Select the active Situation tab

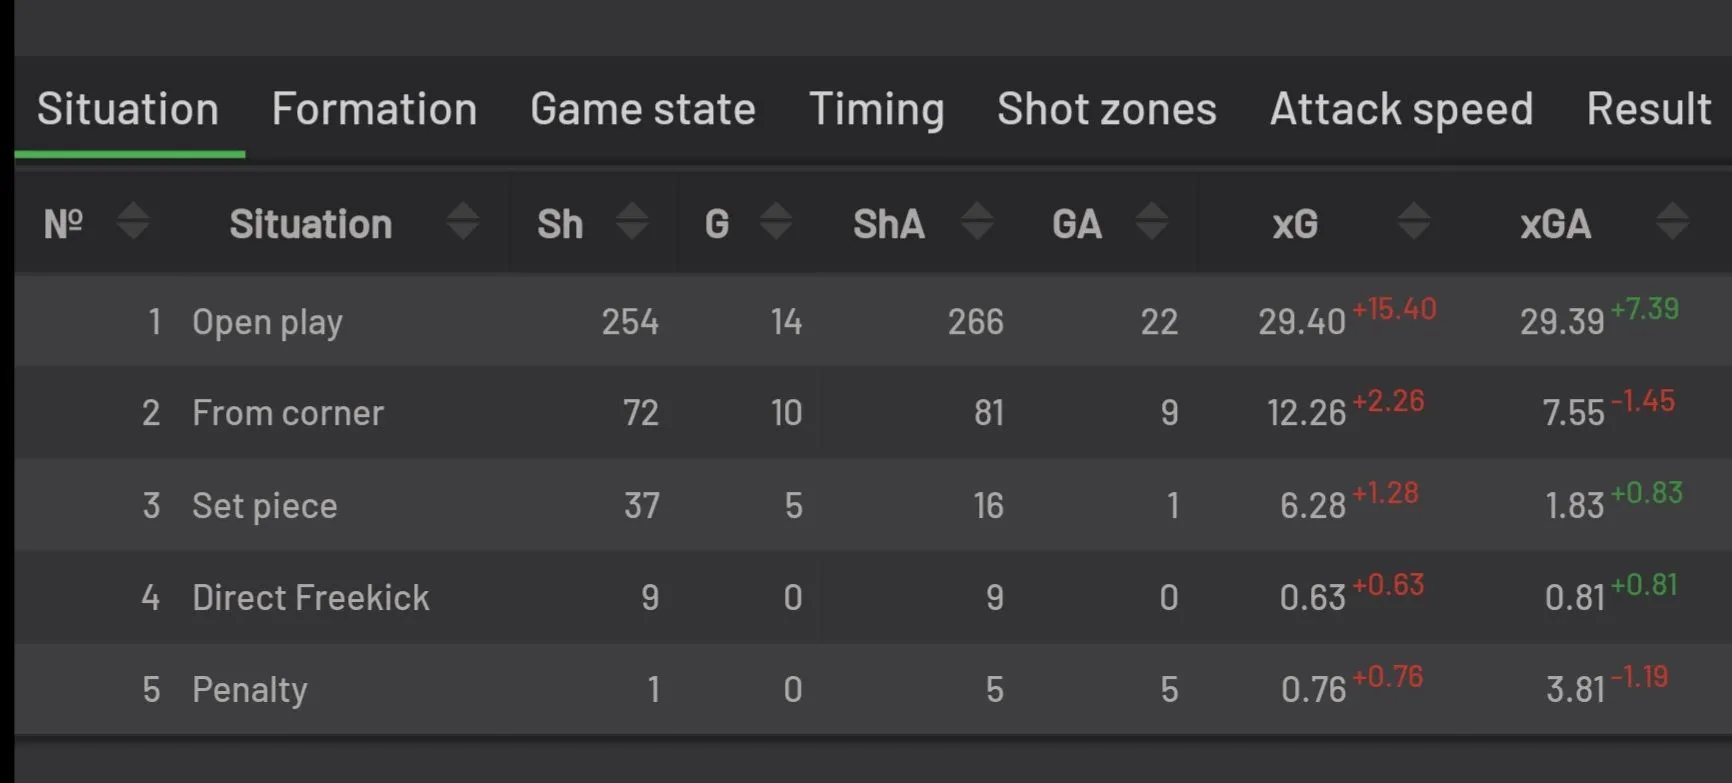(x=128, y=109)
